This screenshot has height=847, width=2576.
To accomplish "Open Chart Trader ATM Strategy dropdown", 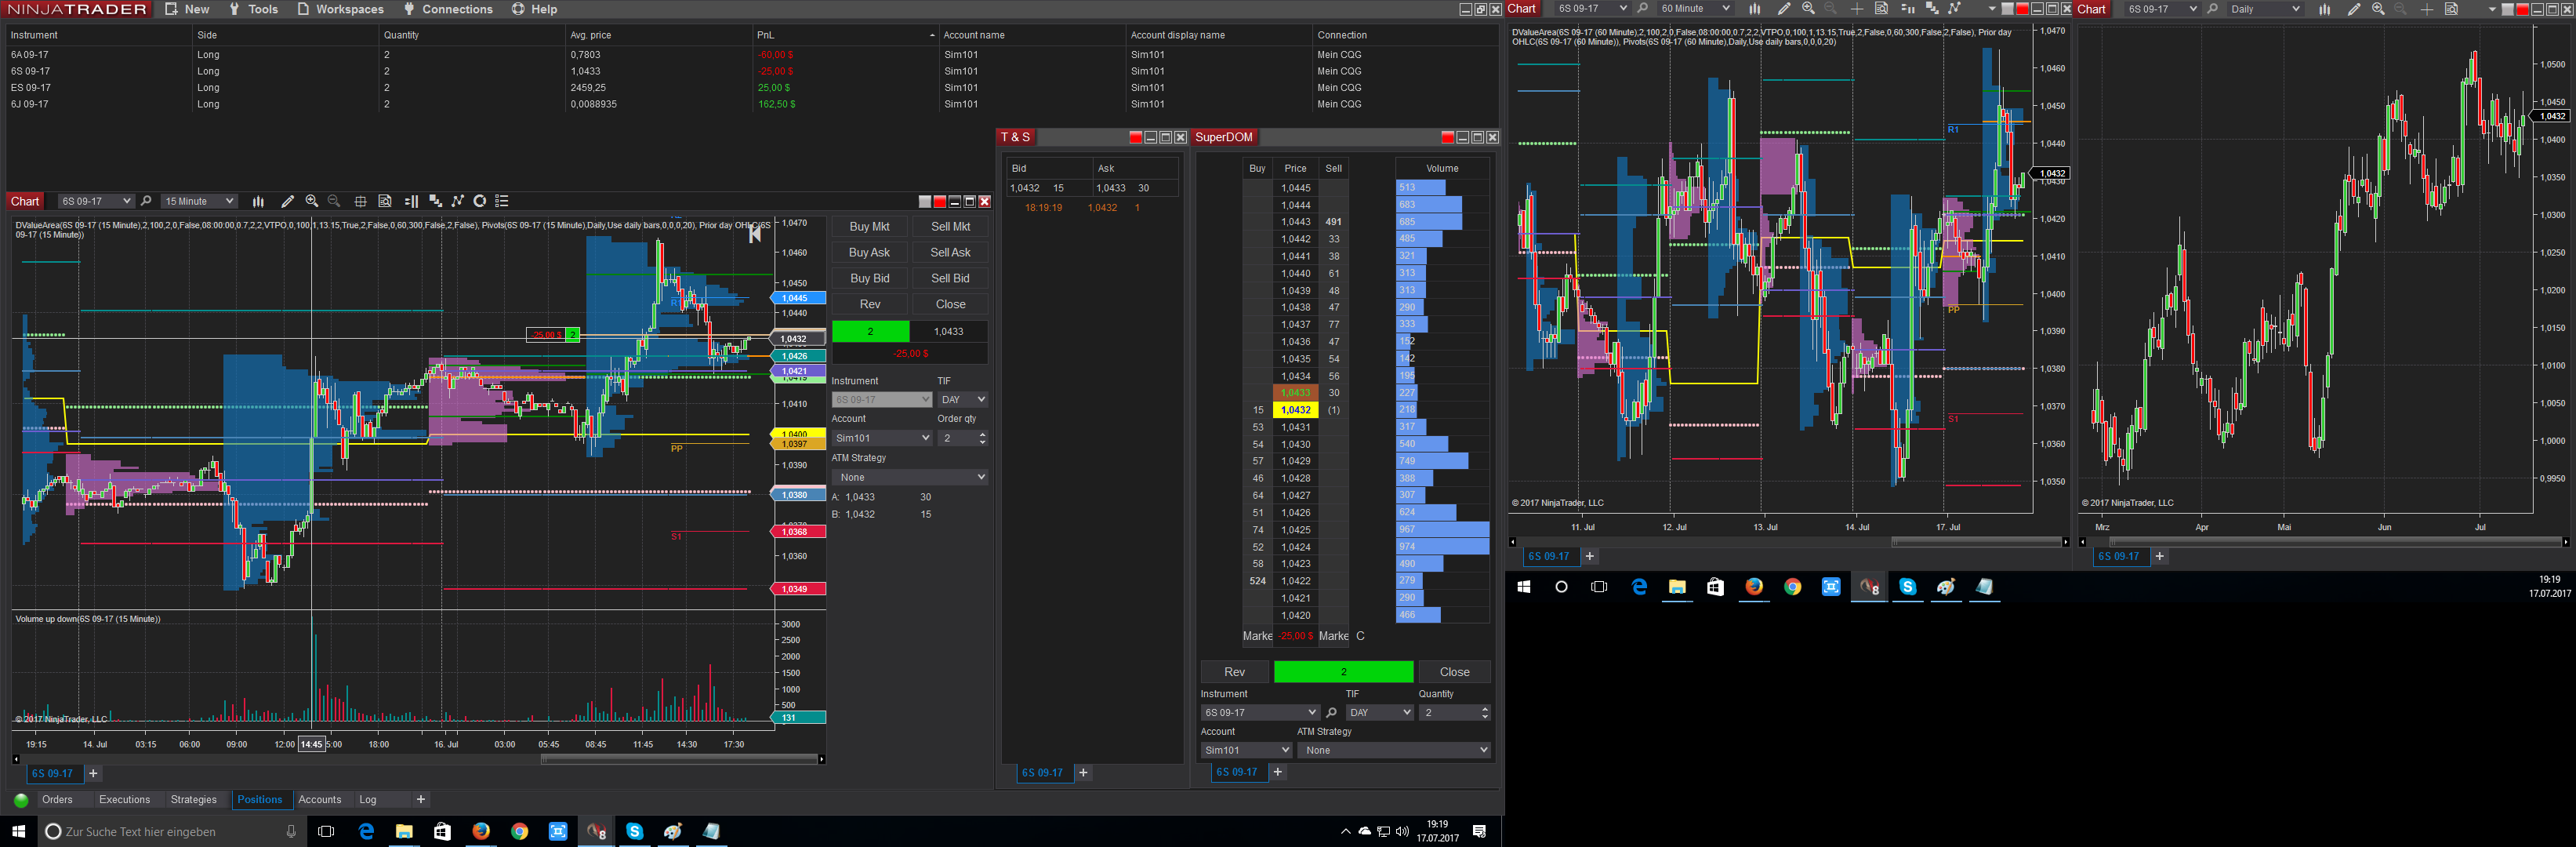I will pyautogui.click(x=910, y=477).
